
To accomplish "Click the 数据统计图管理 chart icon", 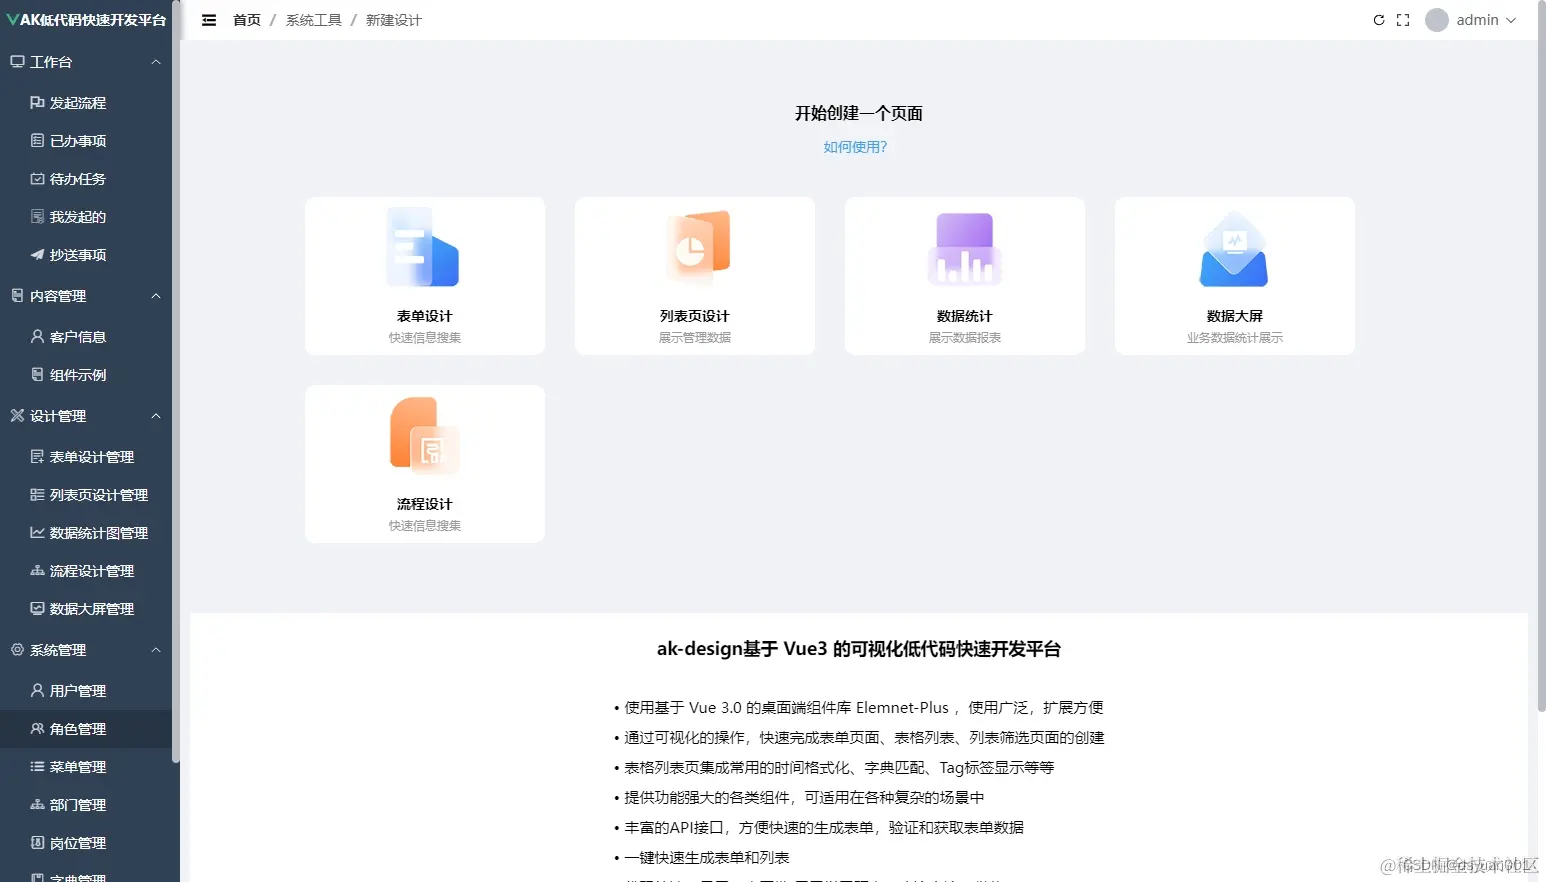I will pos(36,533).
